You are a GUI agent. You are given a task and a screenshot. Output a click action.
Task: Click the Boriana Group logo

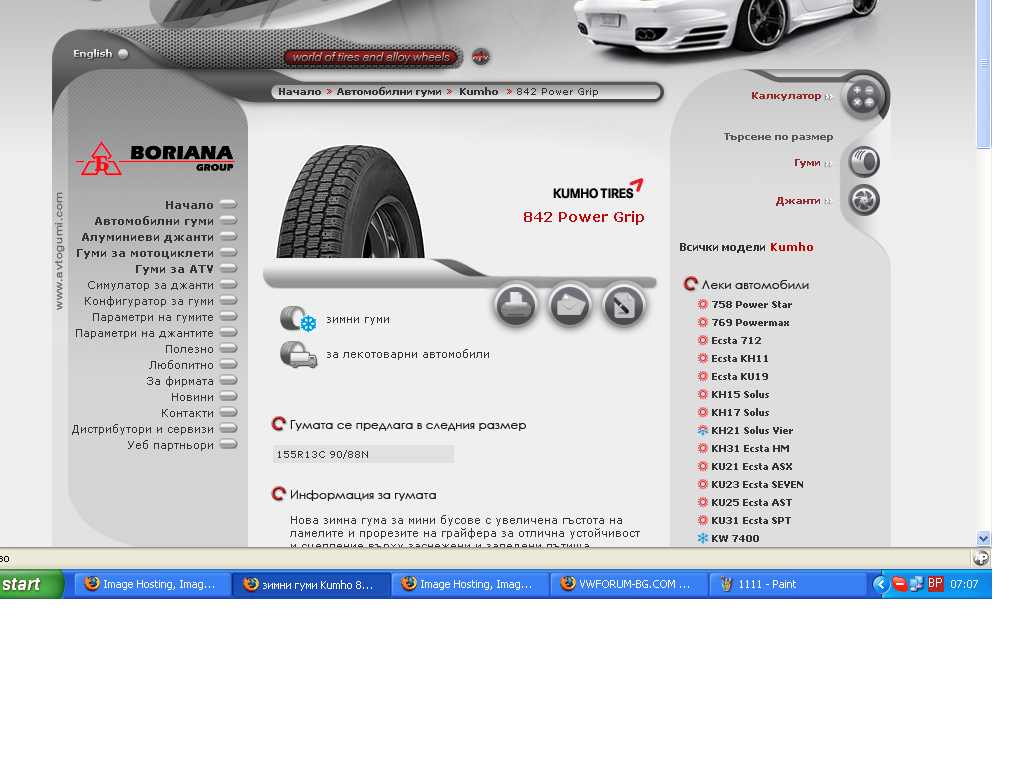click(155, 159)
